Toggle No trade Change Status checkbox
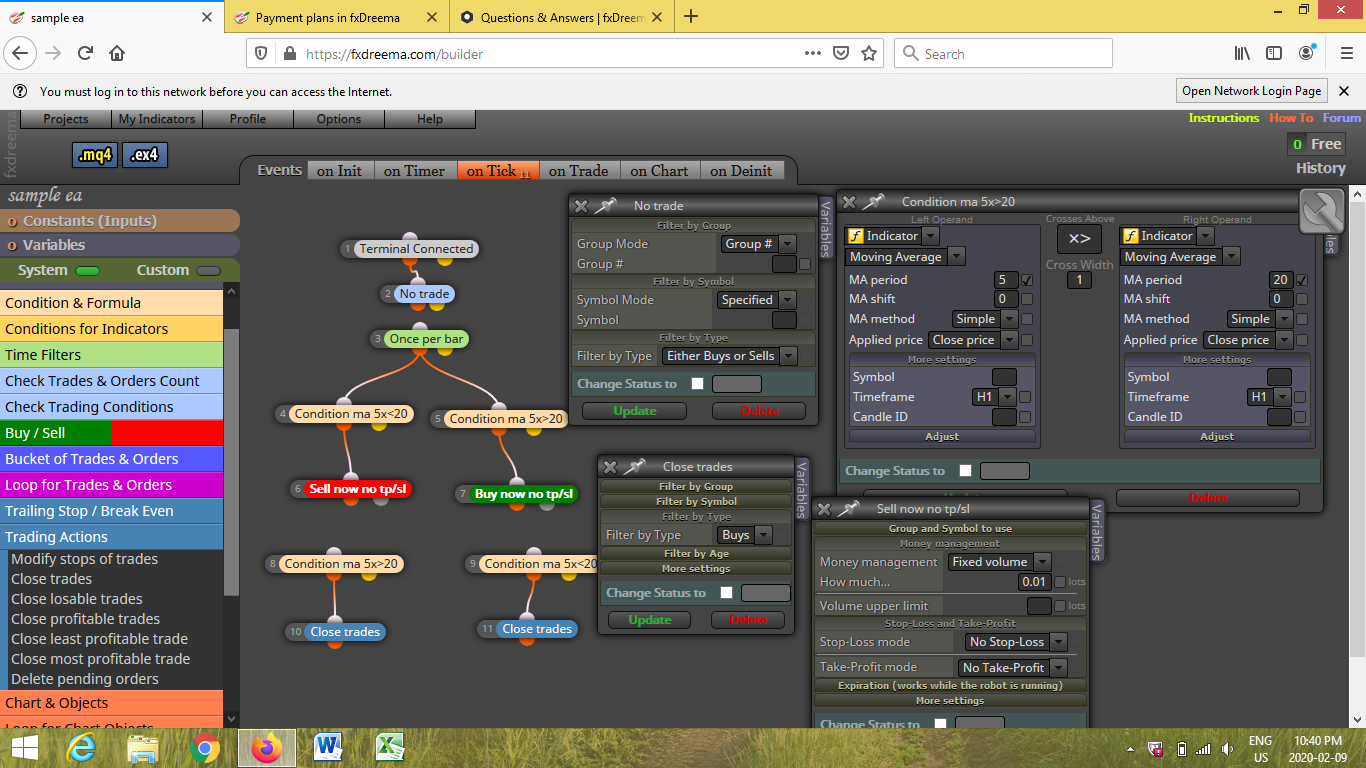 point(697,384)
